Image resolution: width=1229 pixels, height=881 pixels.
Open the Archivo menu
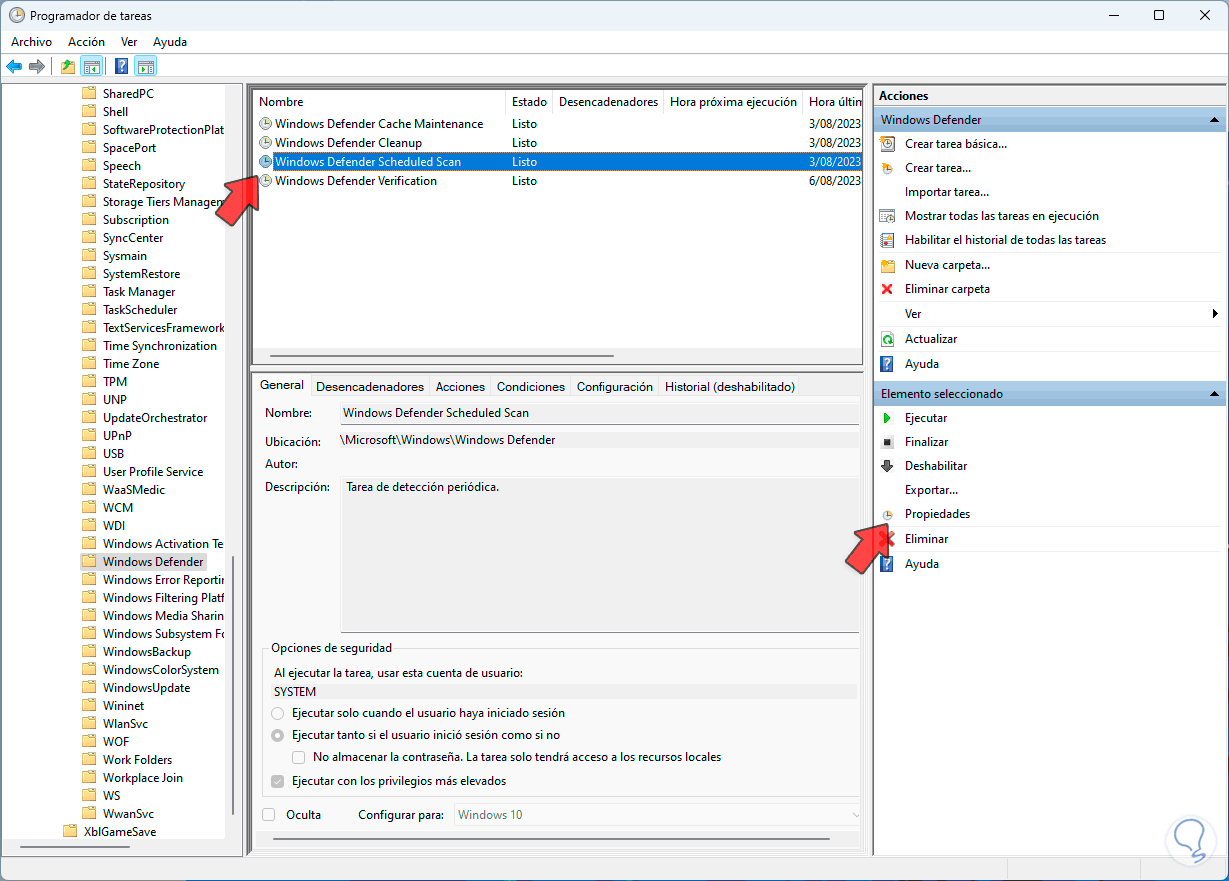pyautogui.click(x=31, y=42)
